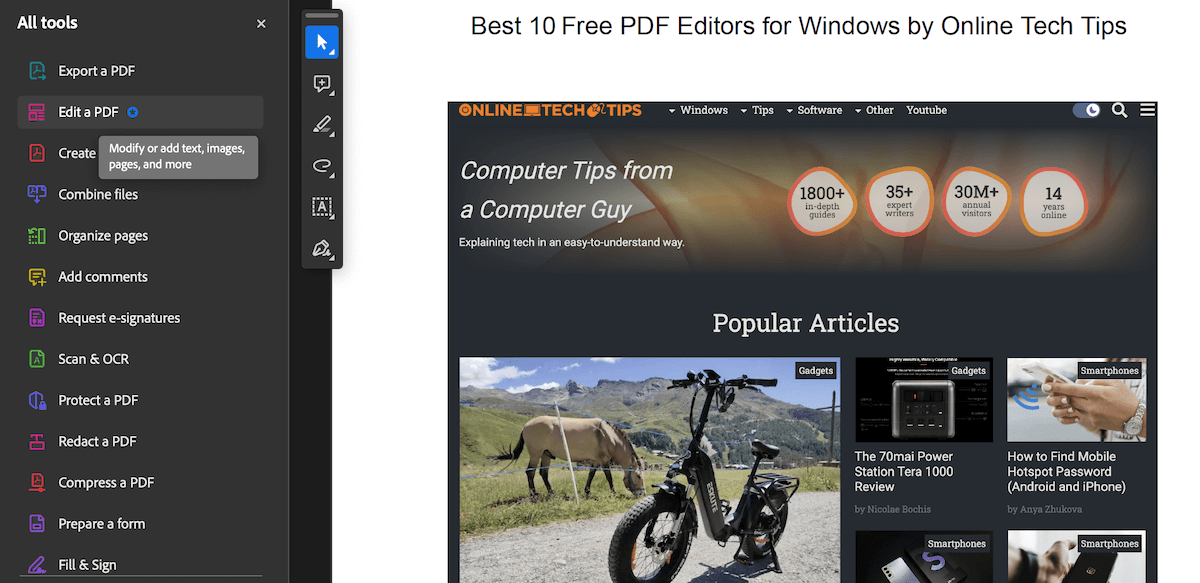Open the Prepare a form label

[x=102, y=524]
